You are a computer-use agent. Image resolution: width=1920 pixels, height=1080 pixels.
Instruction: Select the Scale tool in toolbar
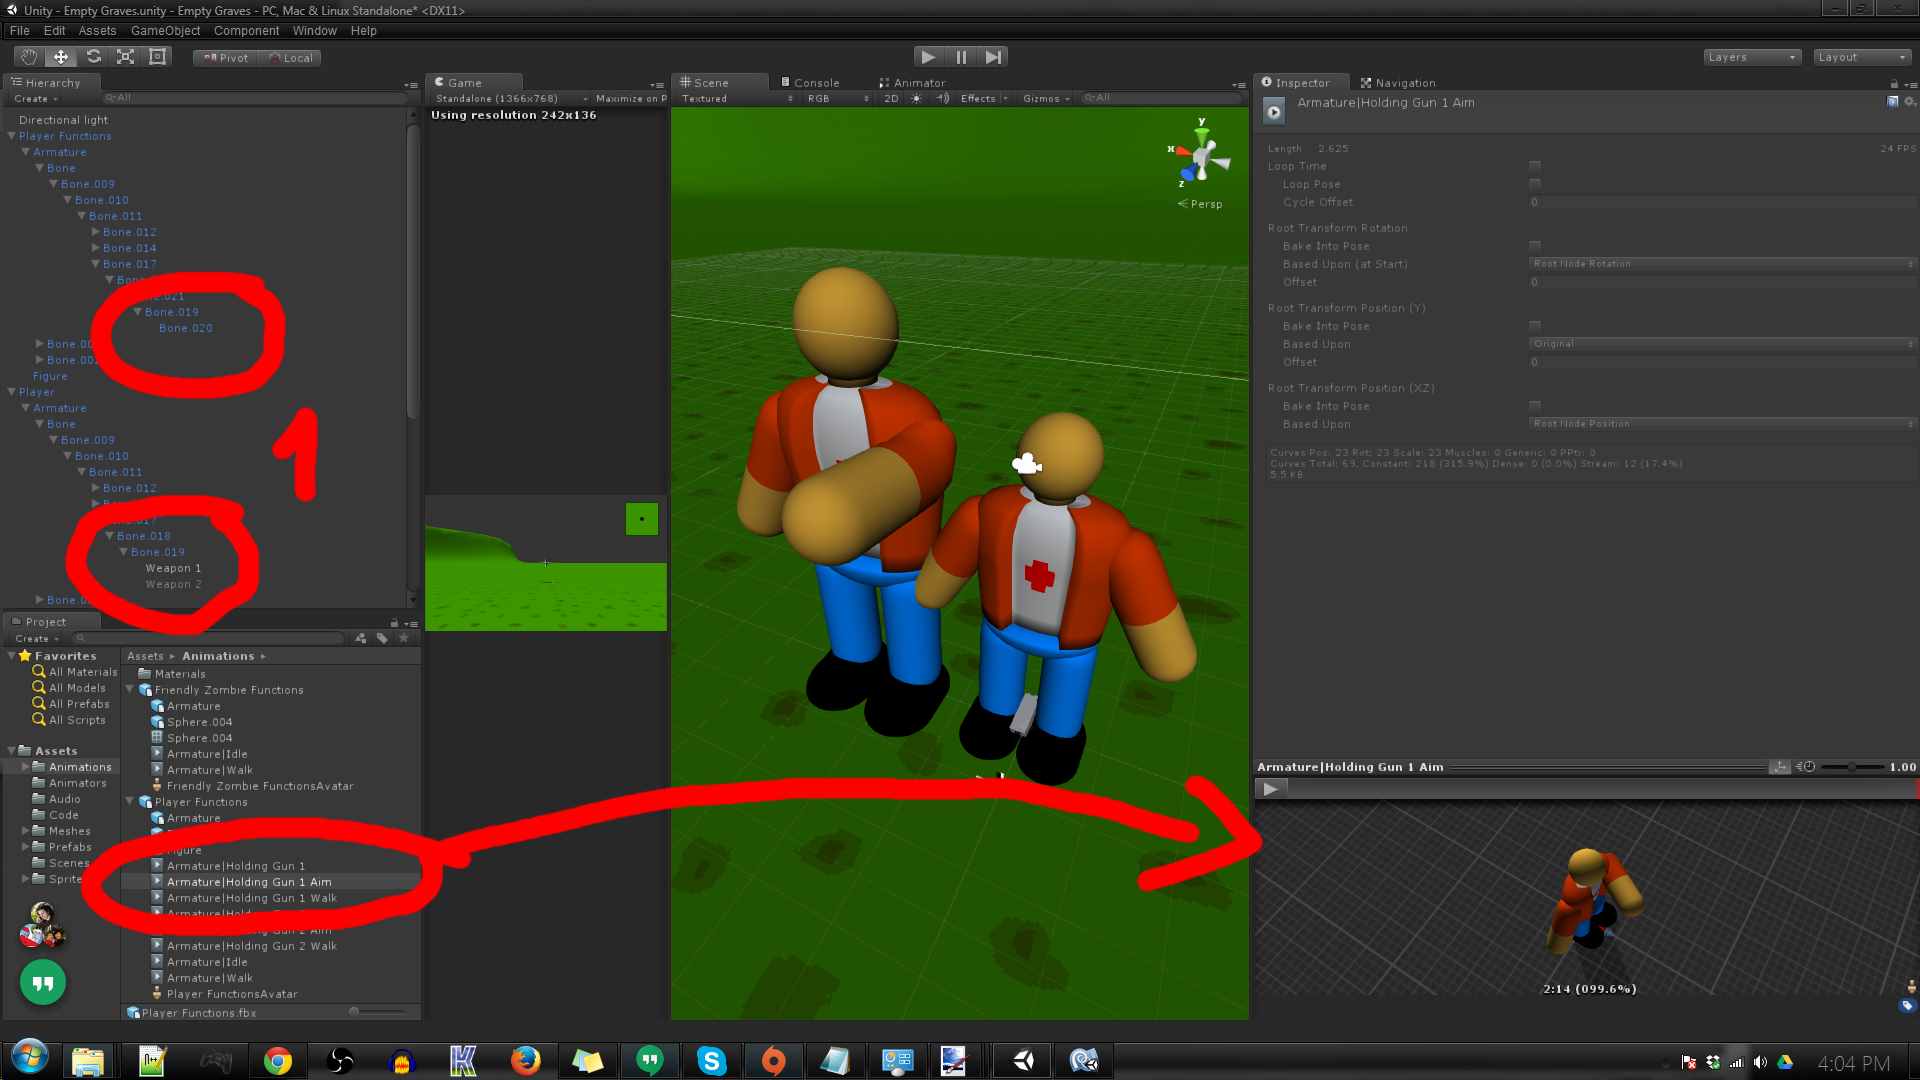(x=125, y=57)
